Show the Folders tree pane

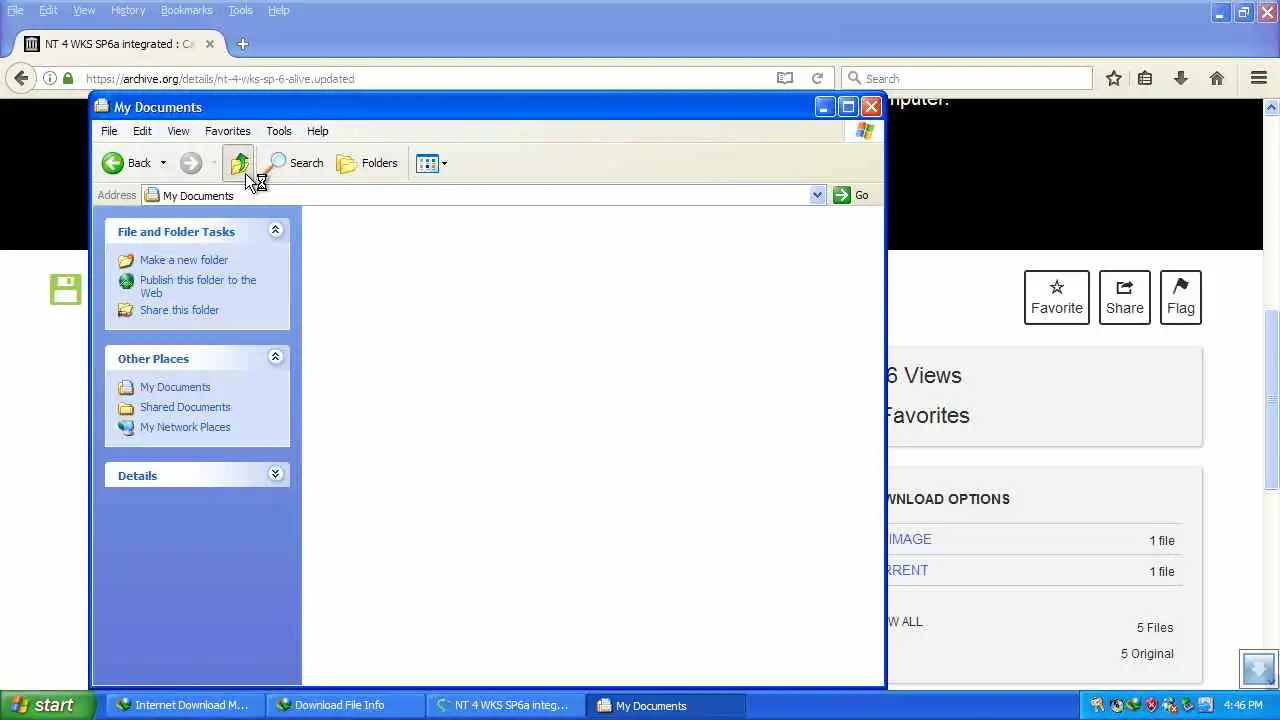pyautogui.click(x=367, y=163)
